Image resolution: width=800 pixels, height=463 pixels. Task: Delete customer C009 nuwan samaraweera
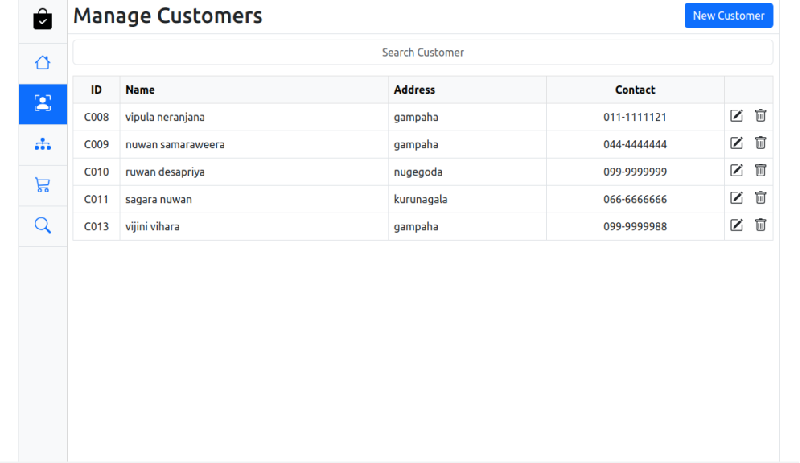760,143
